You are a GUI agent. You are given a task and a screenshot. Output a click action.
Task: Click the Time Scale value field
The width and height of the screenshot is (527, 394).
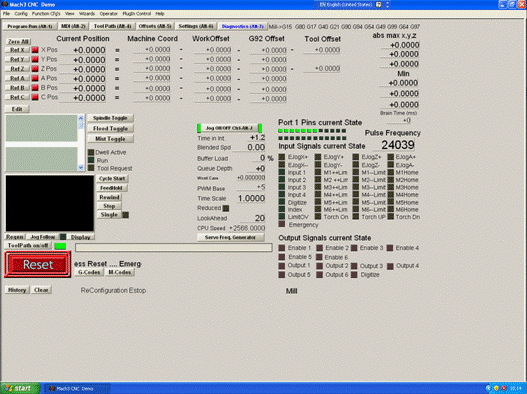(x=251, y=198)
